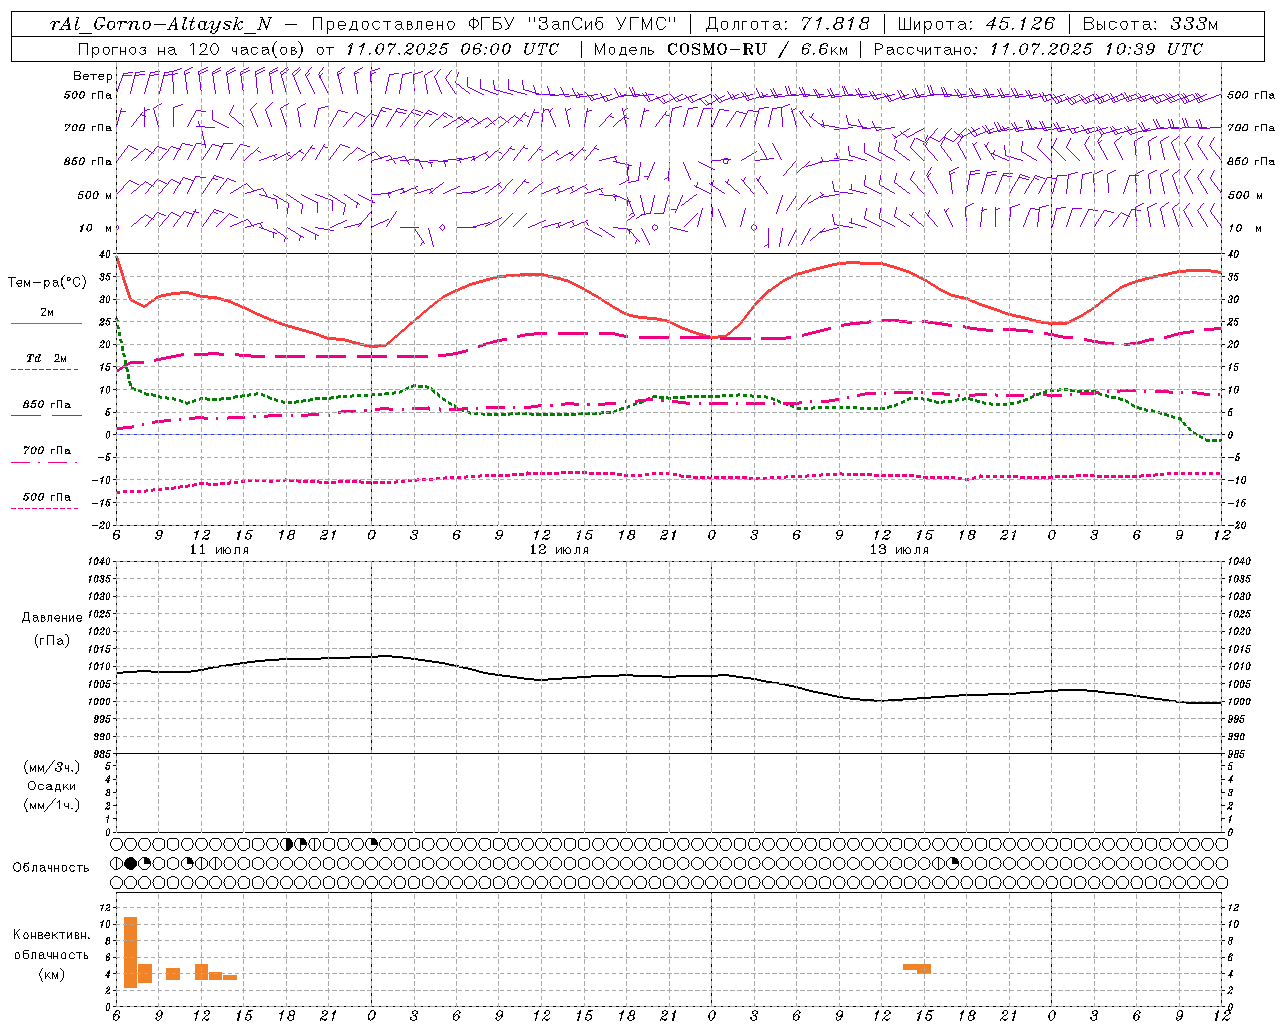Click the elevation text Высота: 333м

click(x=1150, y=24)
